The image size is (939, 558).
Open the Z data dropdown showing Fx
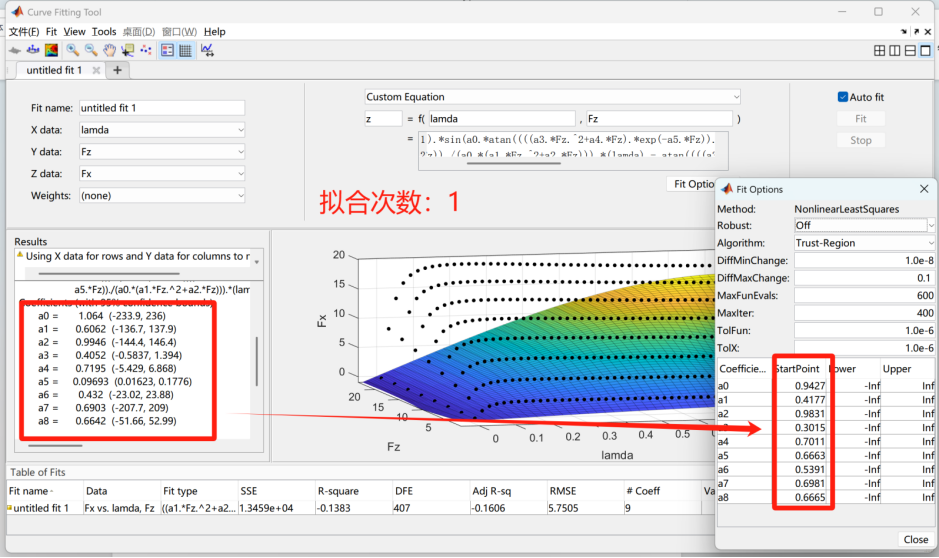coord(162,174)
